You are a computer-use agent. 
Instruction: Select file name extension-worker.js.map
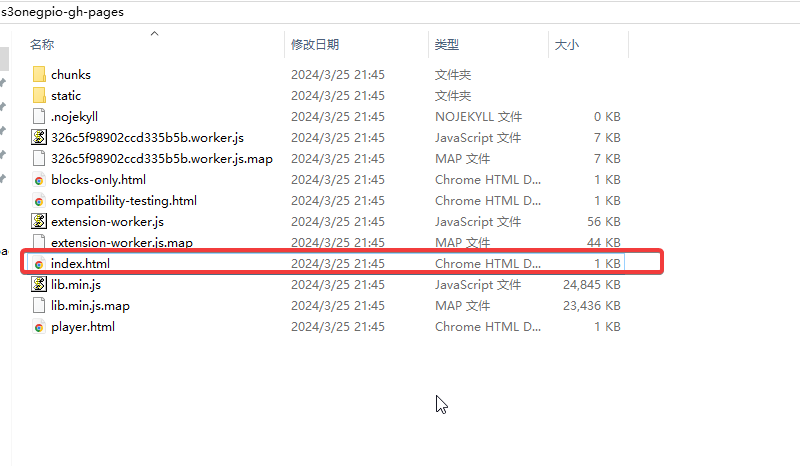[x=122, y=242]
